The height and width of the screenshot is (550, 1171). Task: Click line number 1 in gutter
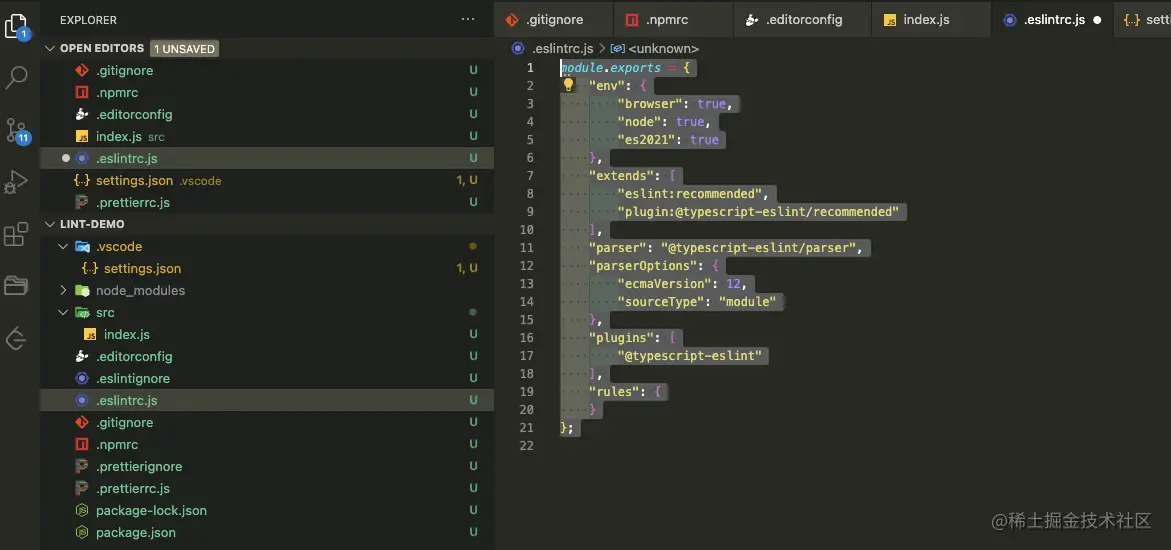530,67
